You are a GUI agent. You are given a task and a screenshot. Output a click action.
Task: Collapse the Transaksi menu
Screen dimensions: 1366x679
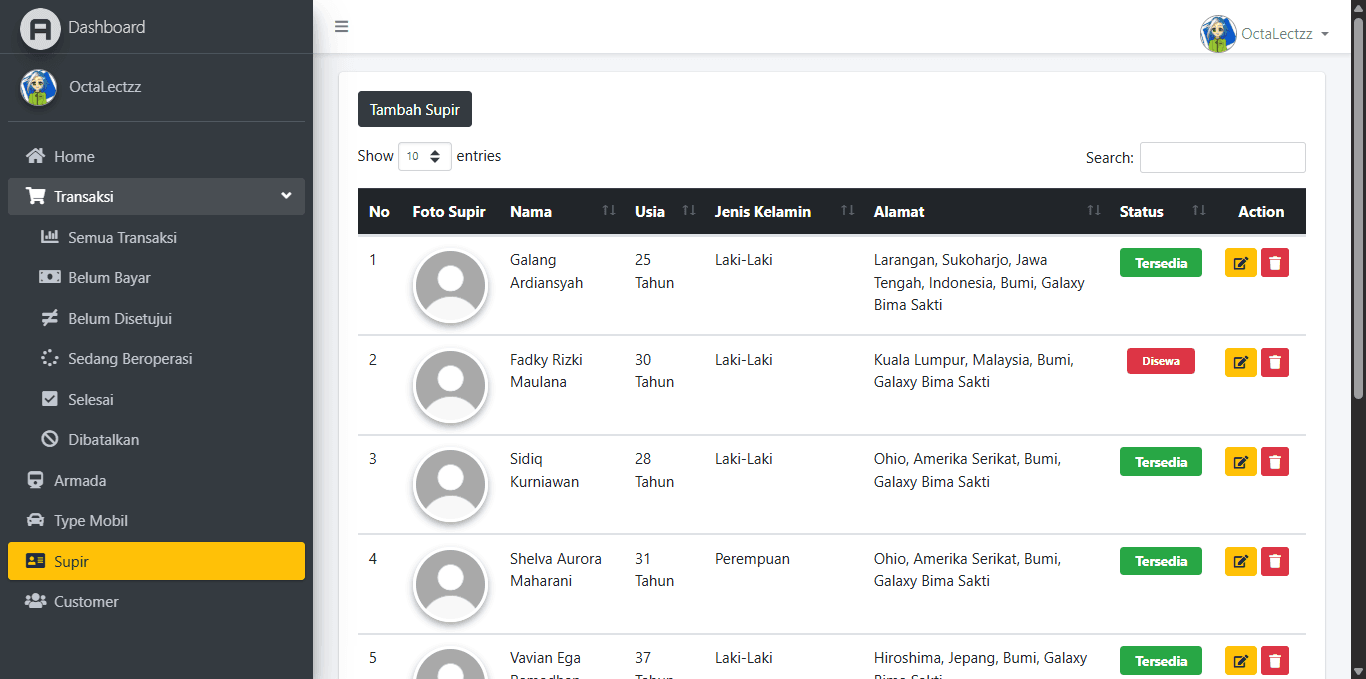coord(156,197)
